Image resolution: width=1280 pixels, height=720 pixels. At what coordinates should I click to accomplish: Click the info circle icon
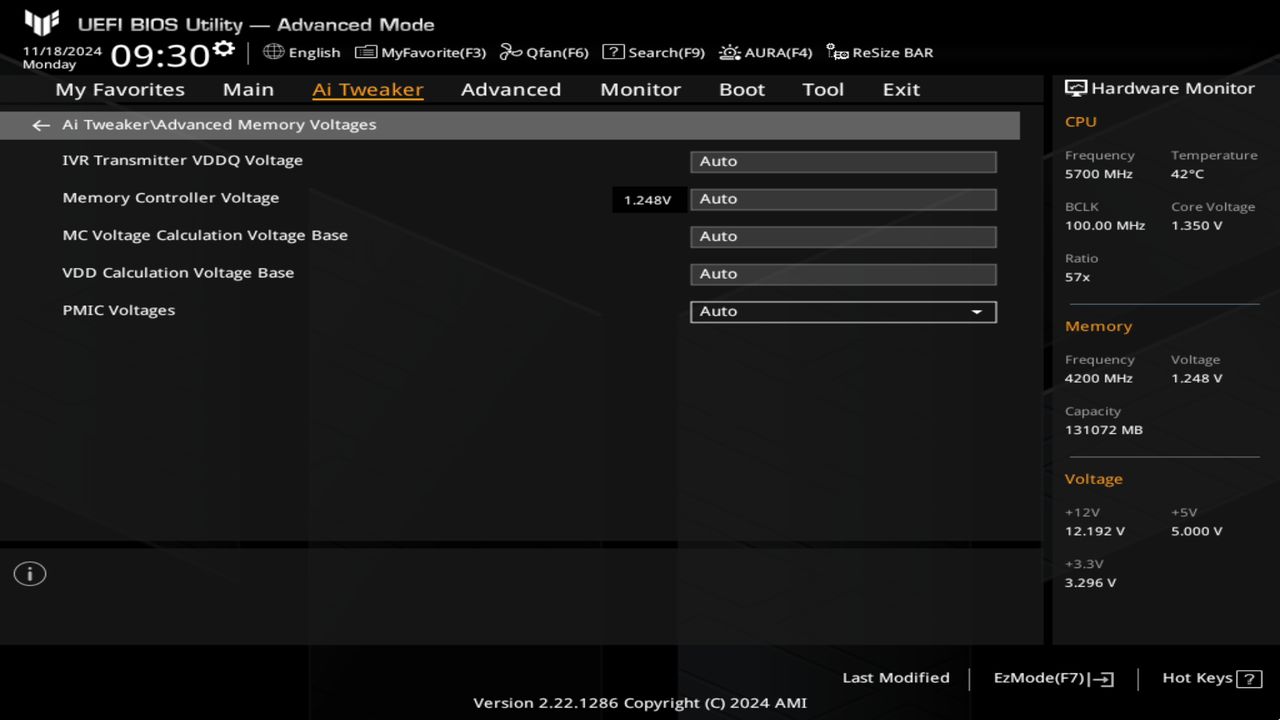(30, 574)
